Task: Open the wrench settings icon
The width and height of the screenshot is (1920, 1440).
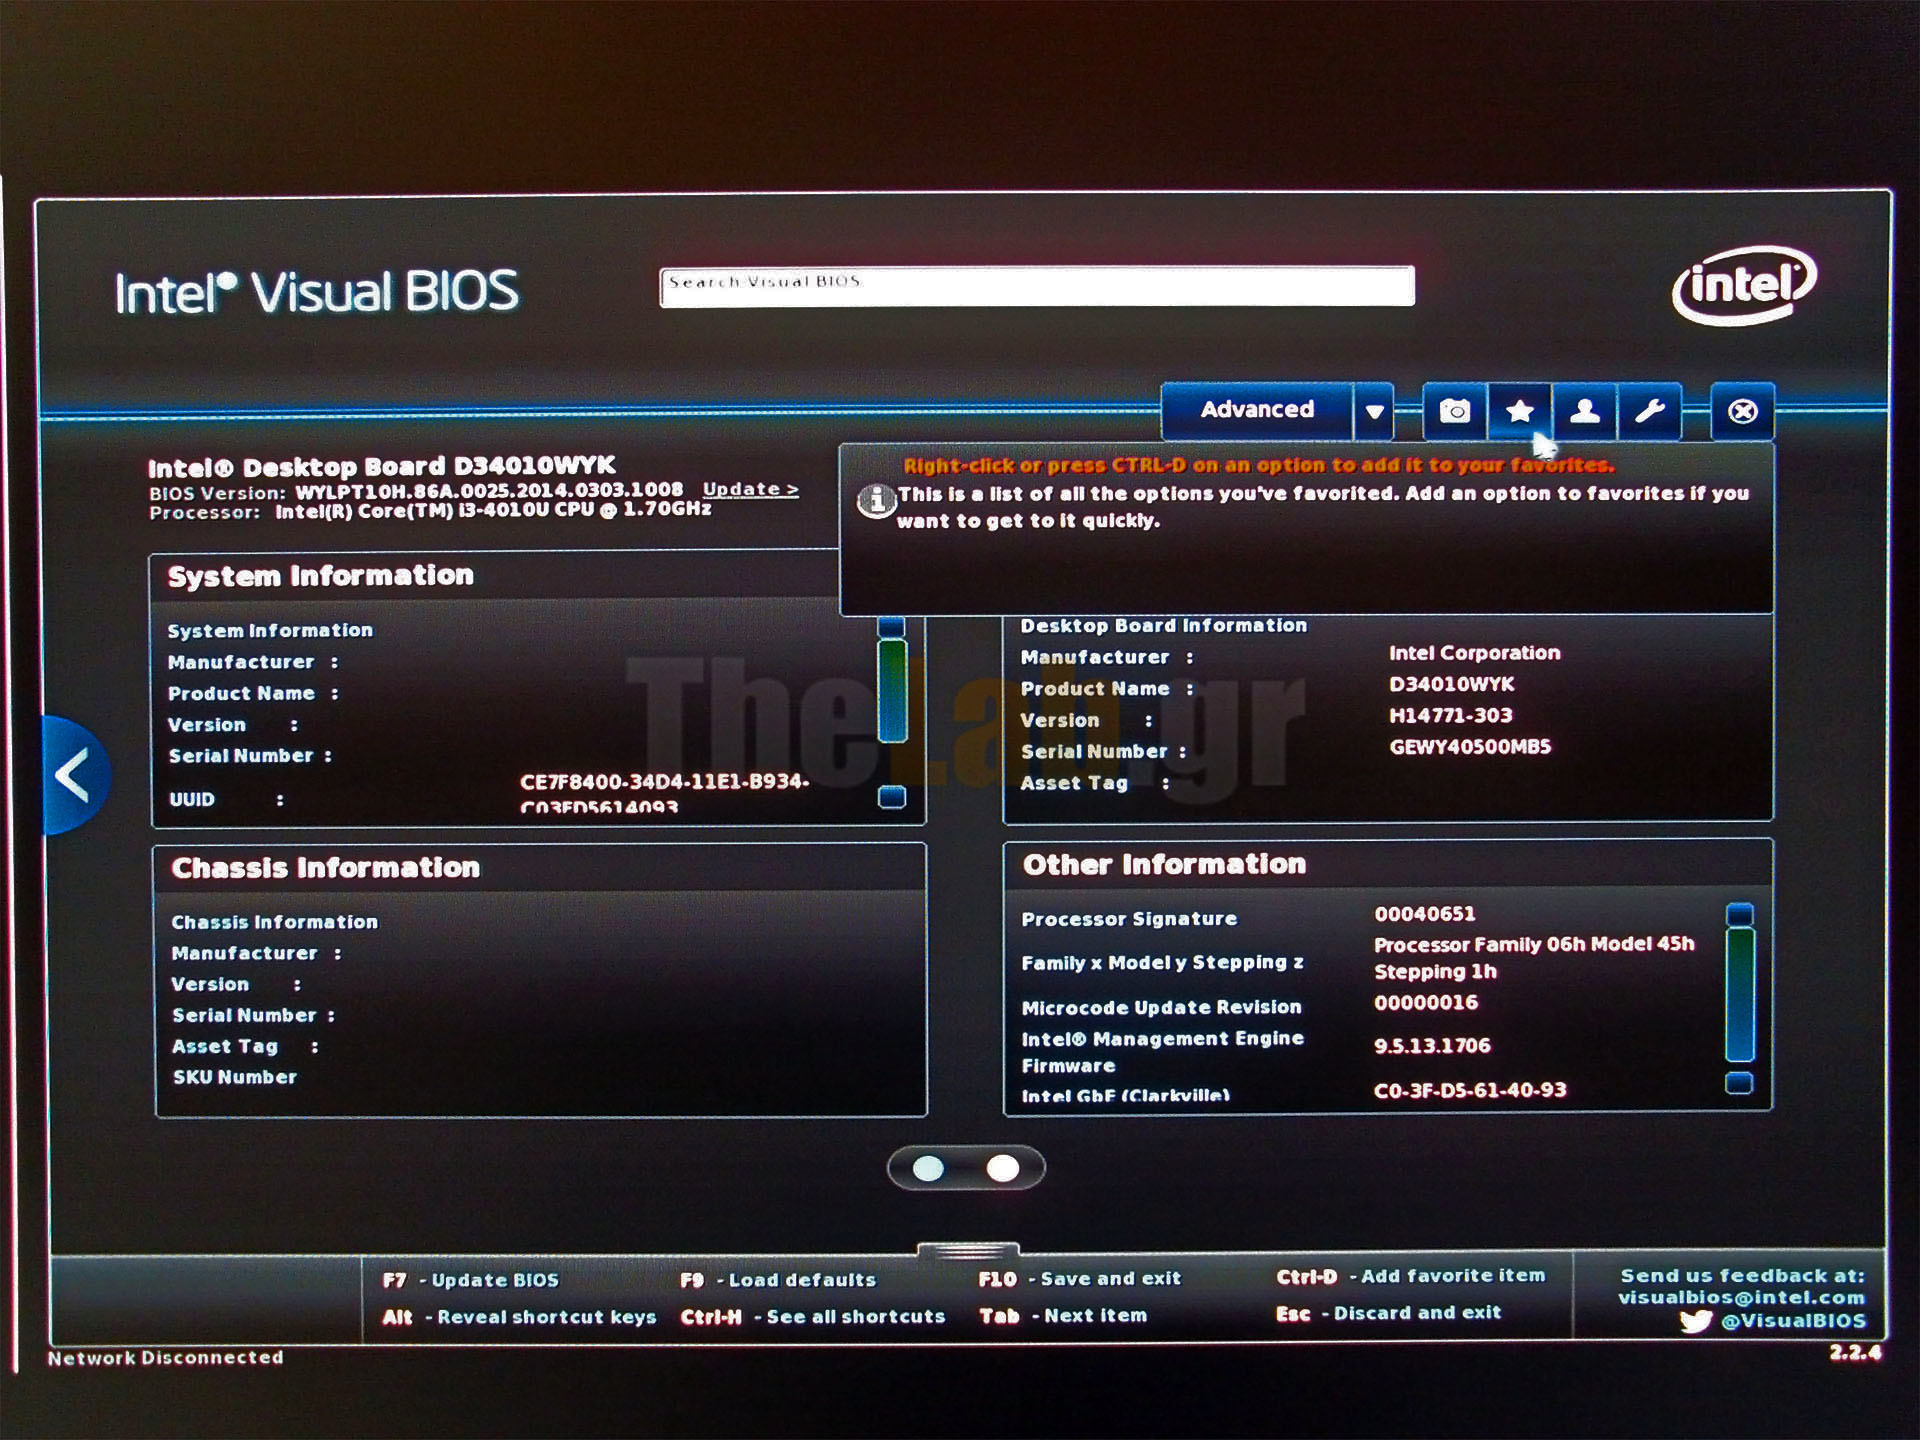Action: (1649, 411)
